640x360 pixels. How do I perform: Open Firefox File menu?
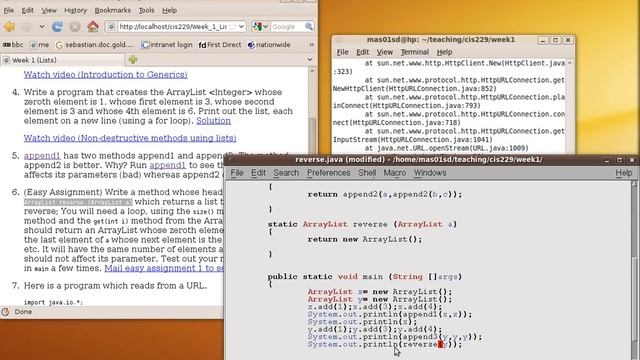coord(9,10)
